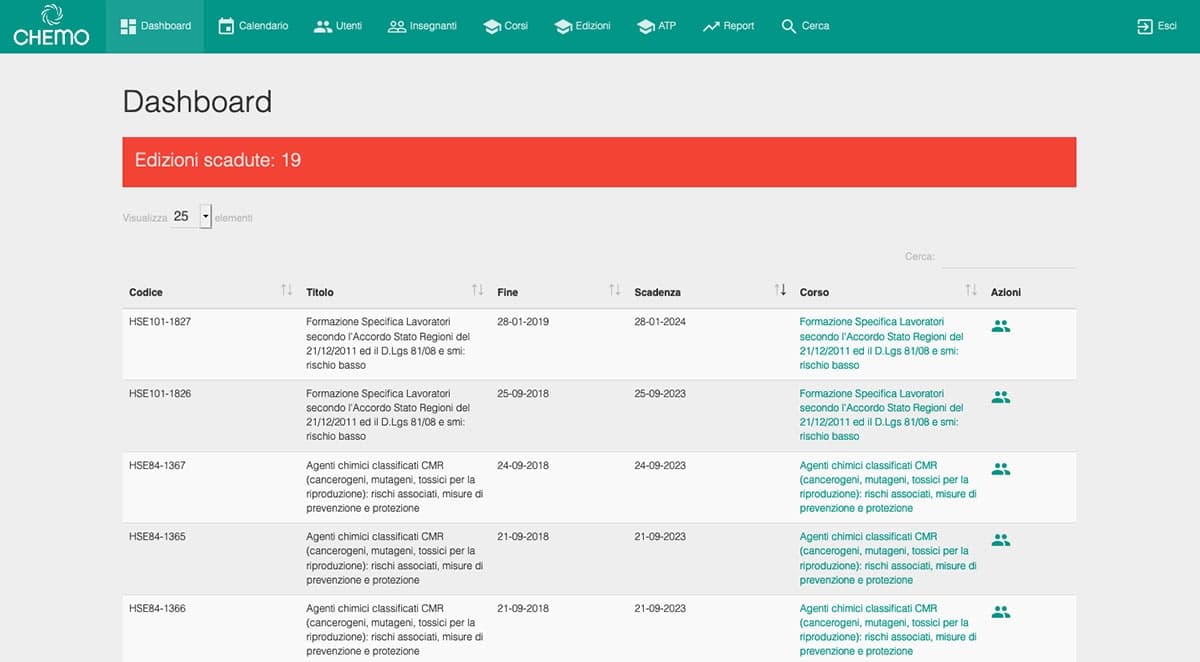Click the CHEMO logo in the header
The image size is (1200, 662).
(x=51, y=26)
